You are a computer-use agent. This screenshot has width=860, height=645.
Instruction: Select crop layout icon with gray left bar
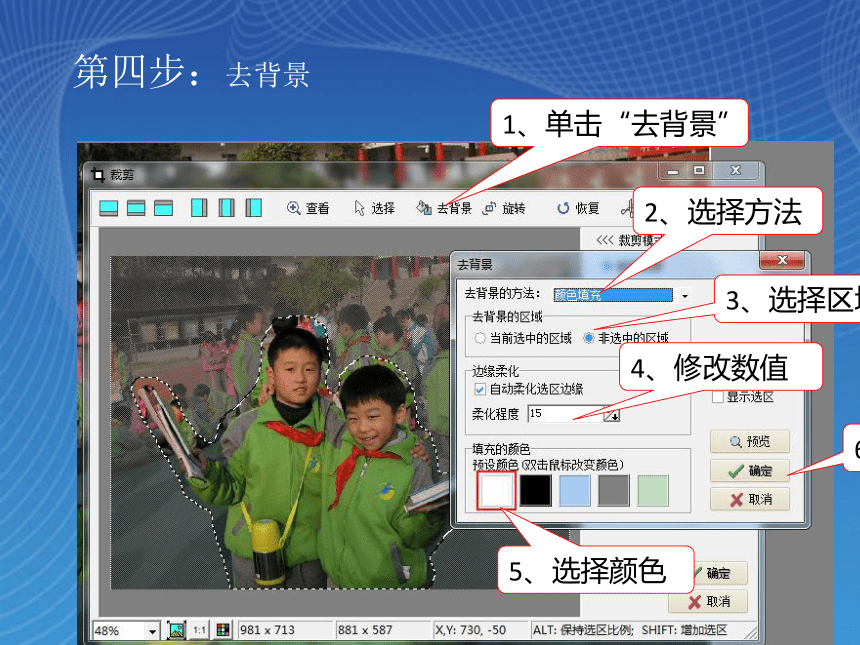[x=253, y=208]
